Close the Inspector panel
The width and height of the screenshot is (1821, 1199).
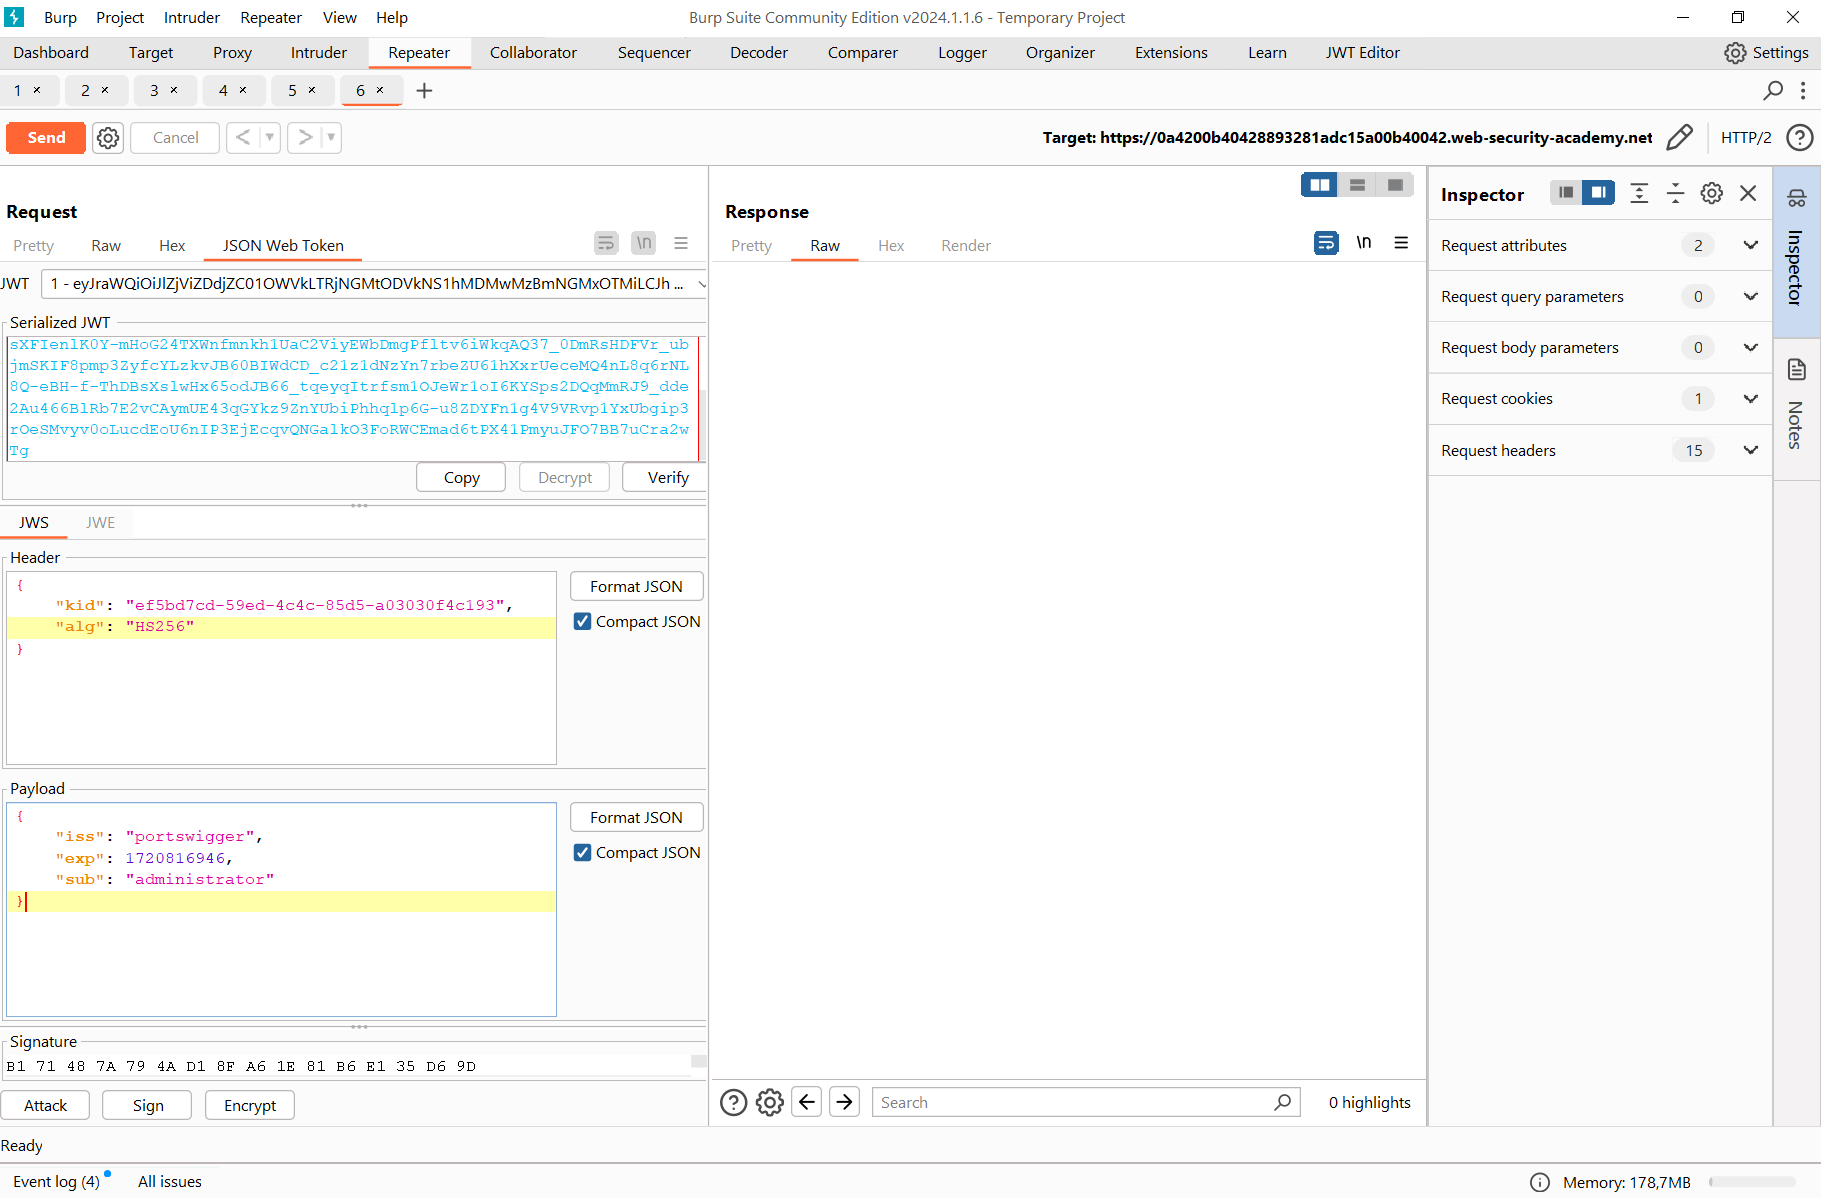(x=1748, y=193)
